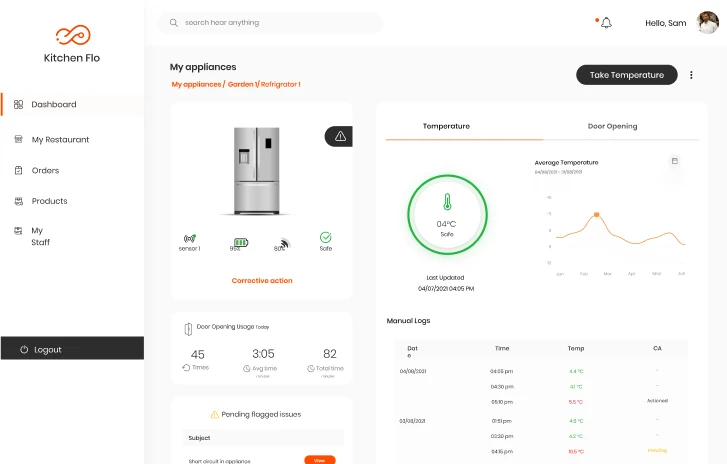Image resolution: width=727 pixels, height=464 pixels.
Task: Click the Corrective action link
Action: point(262,281)
